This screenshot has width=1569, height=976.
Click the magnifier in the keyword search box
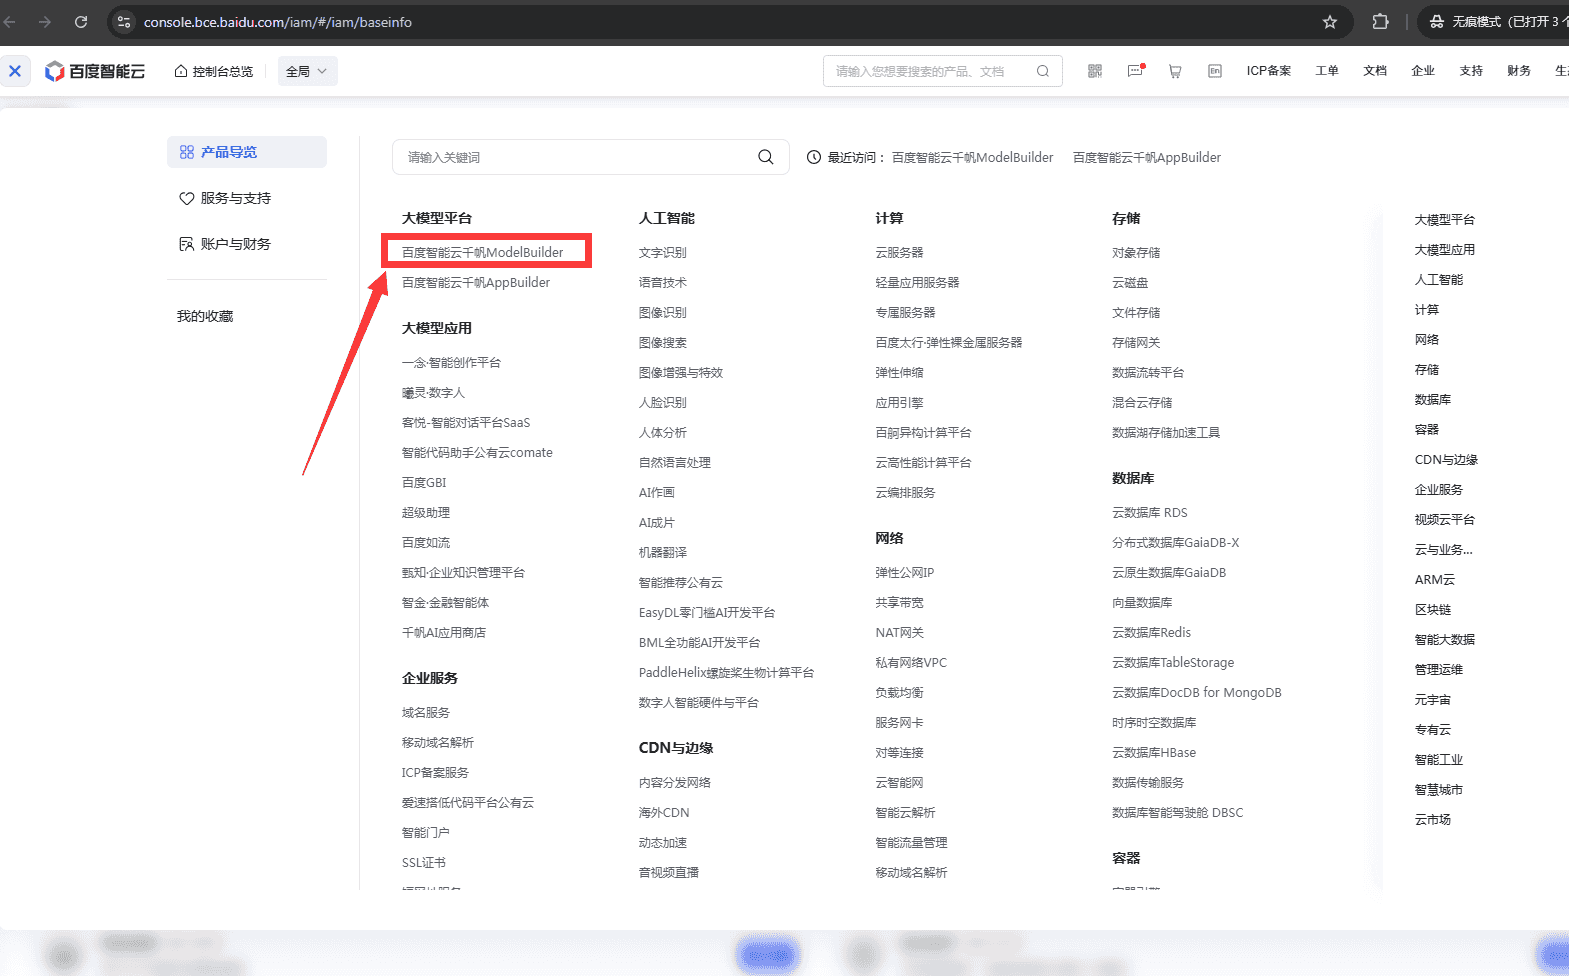[766, 157]
